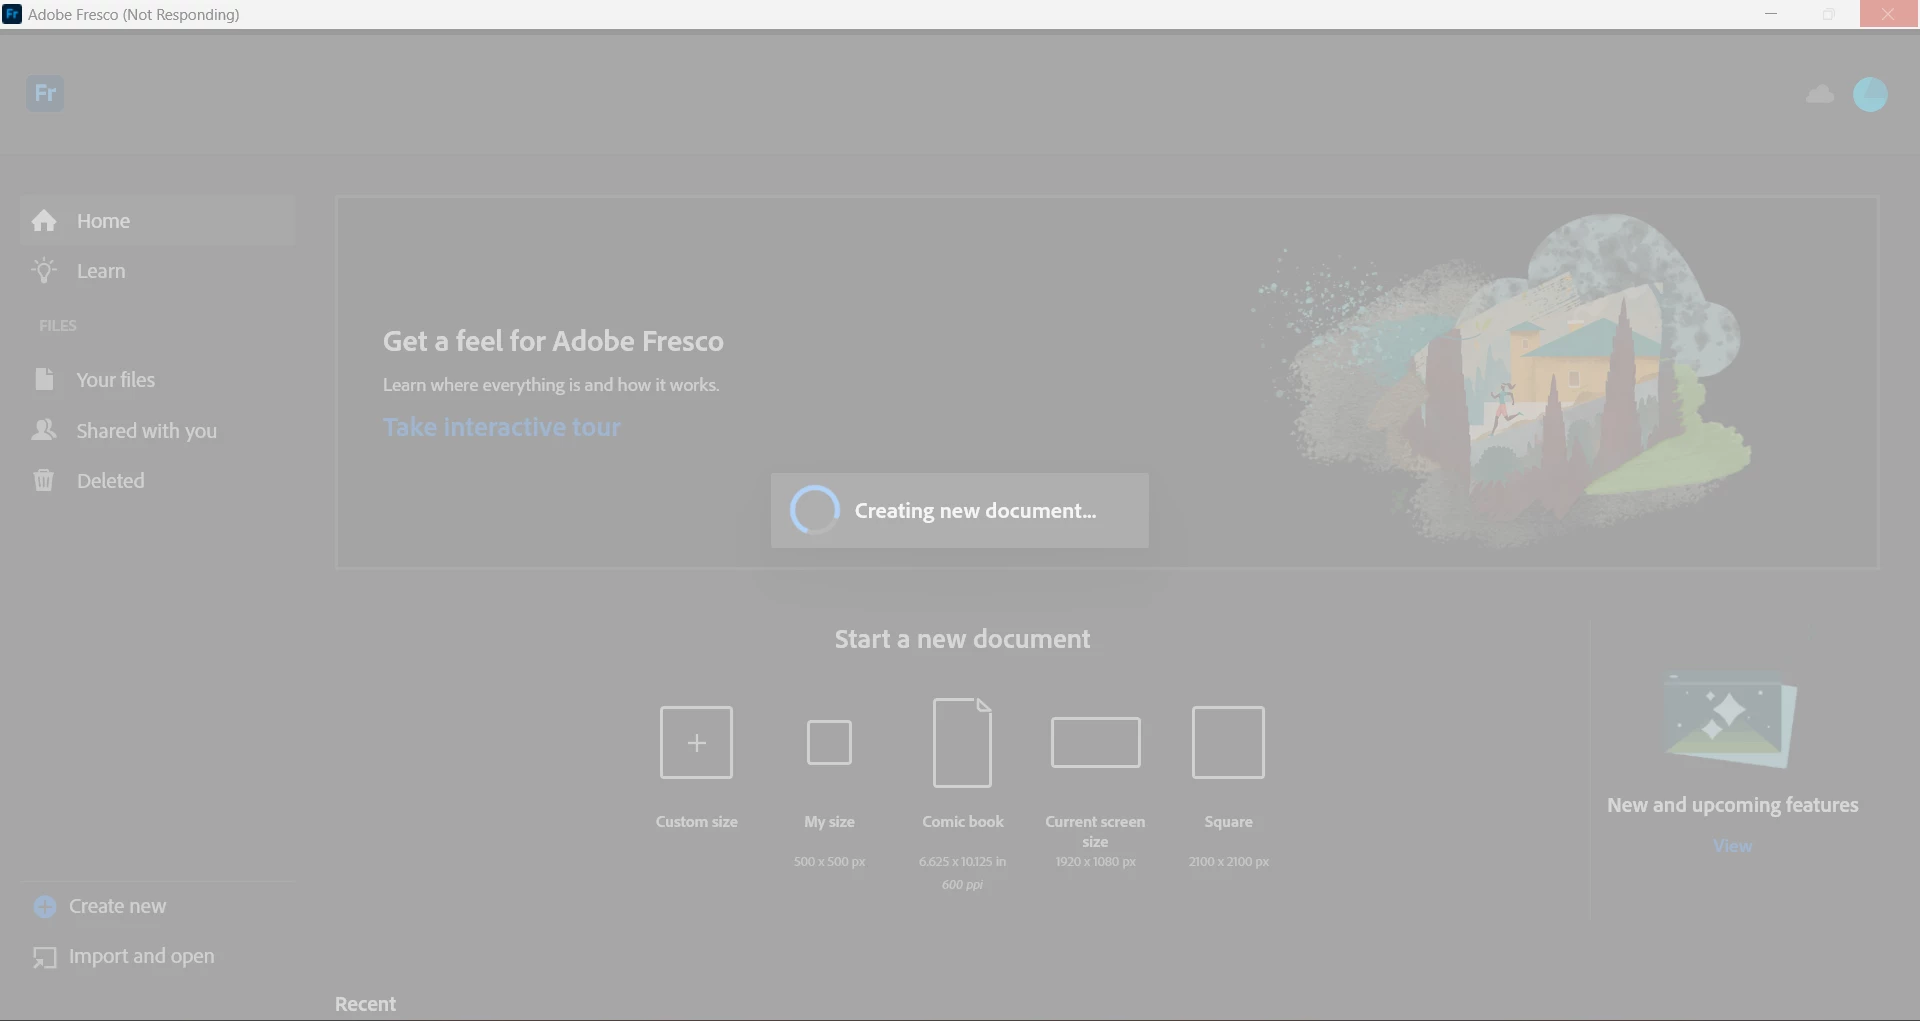Open Your files in the sidebar

pos(157,380)
